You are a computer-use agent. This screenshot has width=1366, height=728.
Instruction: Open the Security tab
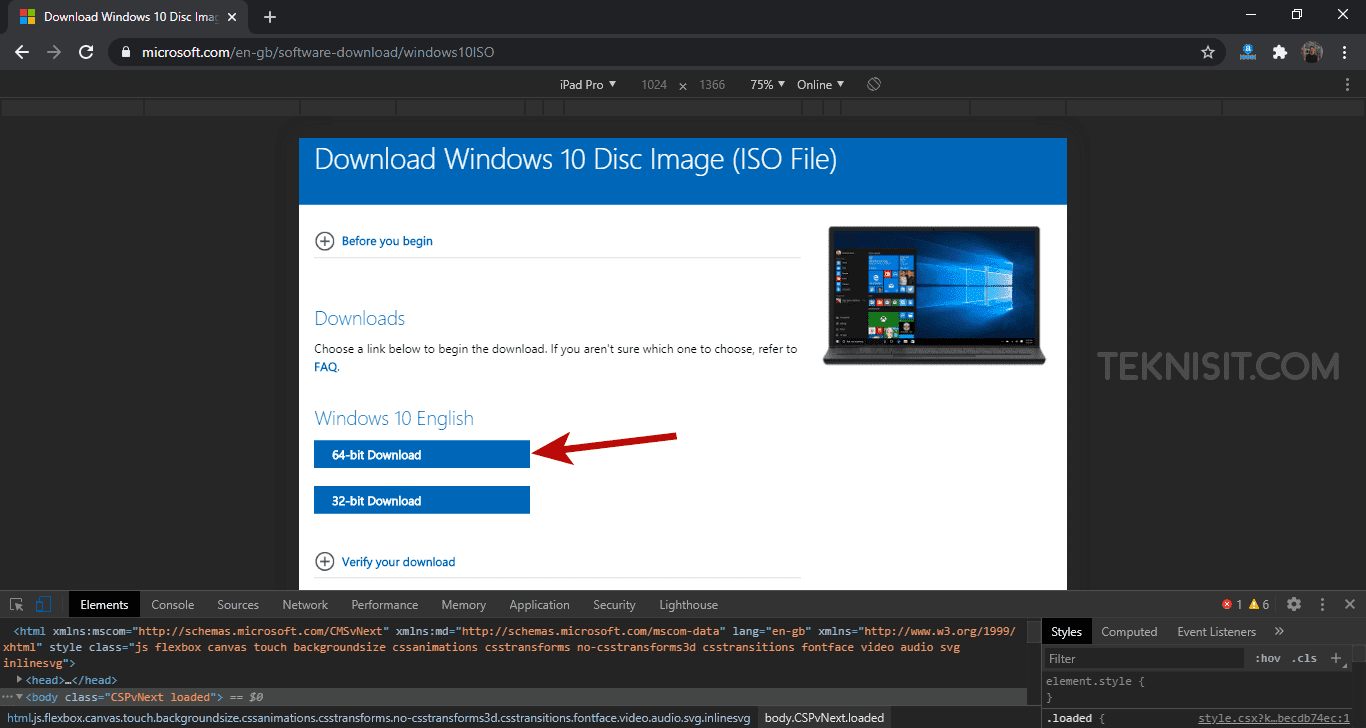coord(614,604)
